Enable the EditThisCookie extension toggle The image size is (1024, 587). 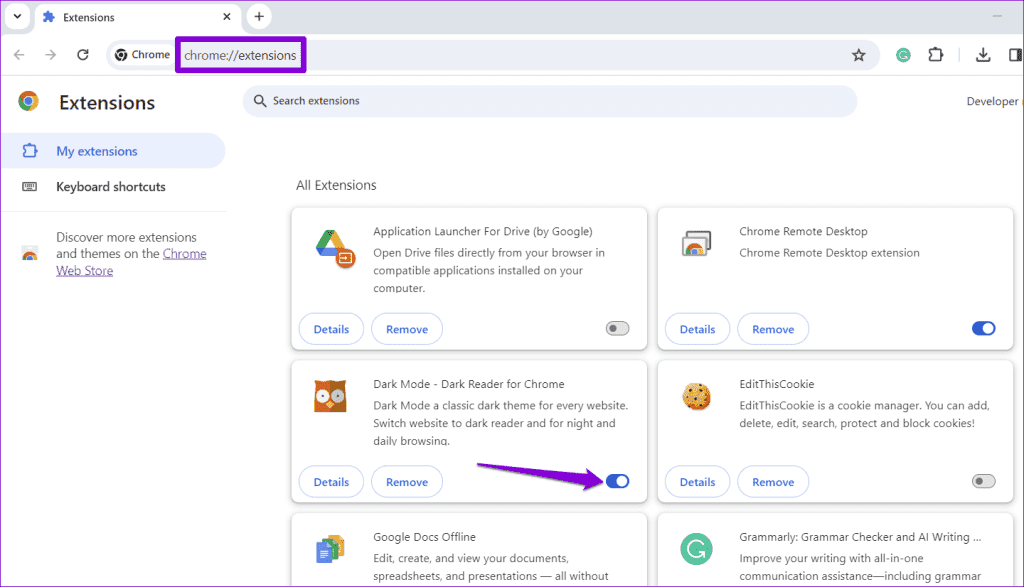(x=983, y=482)
